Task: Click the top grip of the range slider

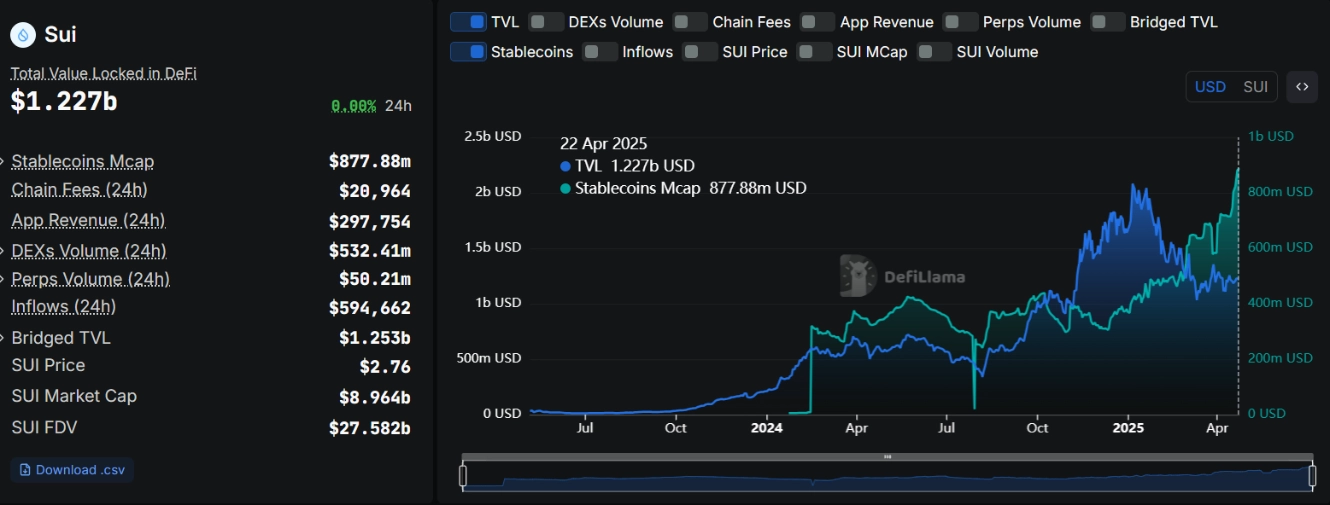Action: tap(887, 457)
